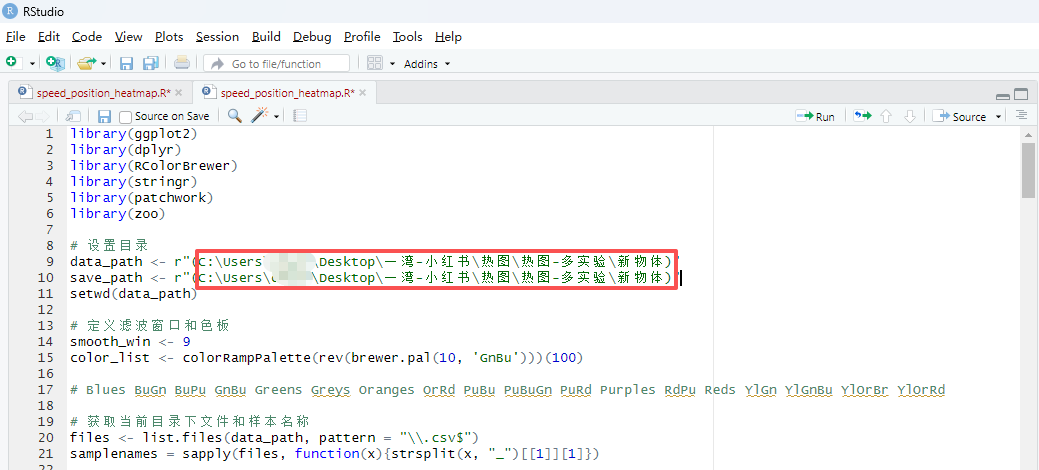Show document outline icon
This screenshot has width=1039, height=470.
click(x=1021, y=116)
